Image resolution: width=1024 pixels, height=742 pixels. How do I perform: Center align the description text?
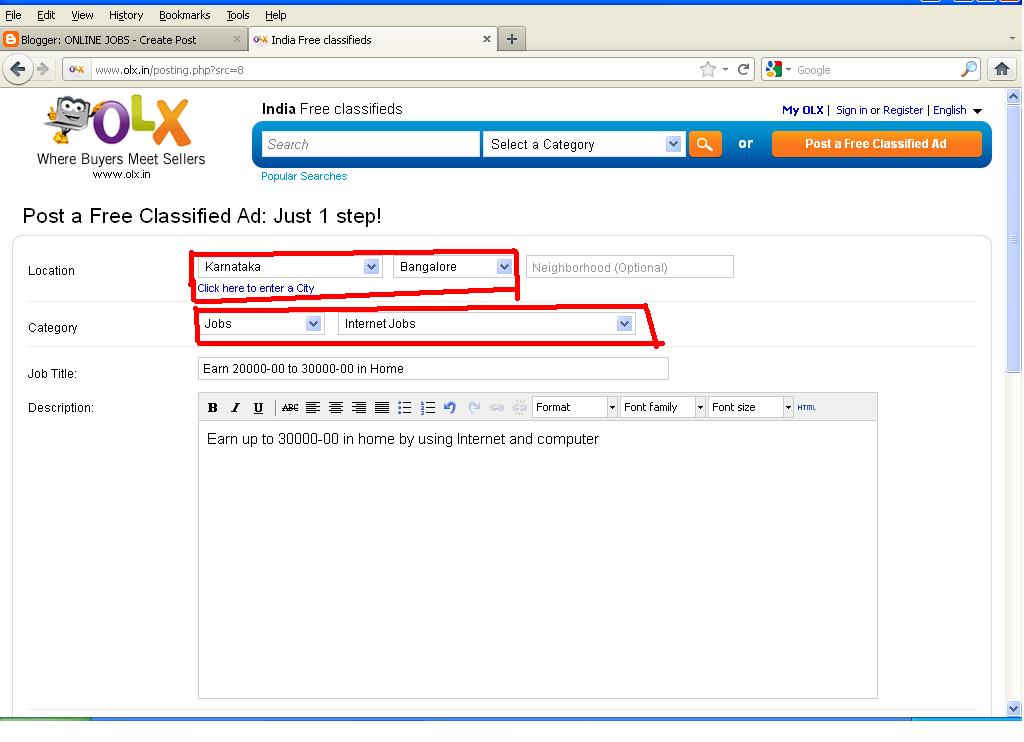pos(335,407)
